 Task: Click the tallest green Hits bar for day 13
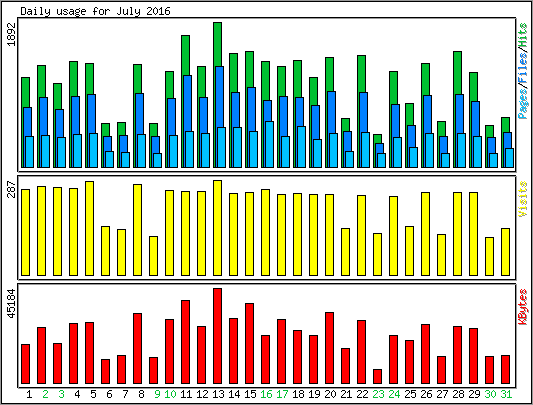pyautogui.click(x=218, y=44)
